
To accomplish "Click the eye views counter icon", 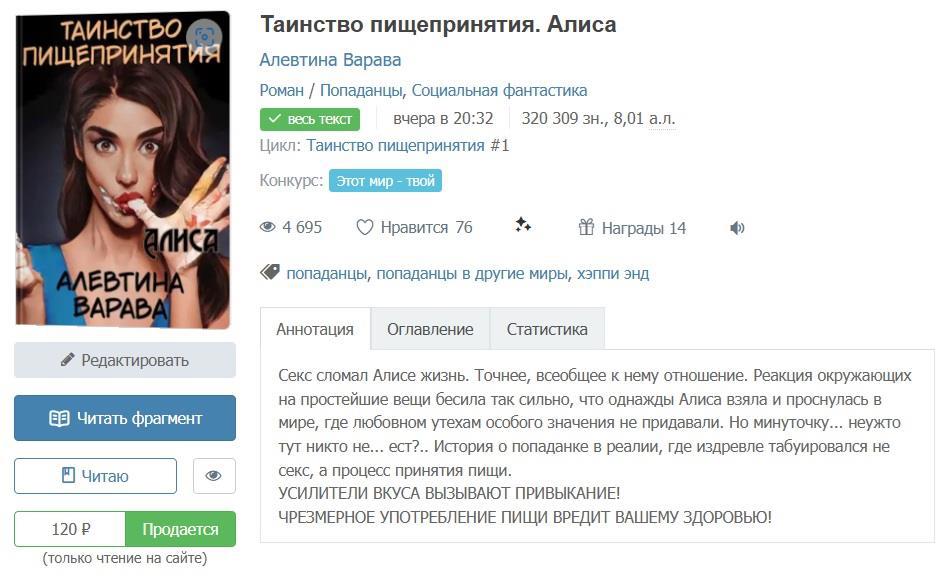I will tap(268, 227).
